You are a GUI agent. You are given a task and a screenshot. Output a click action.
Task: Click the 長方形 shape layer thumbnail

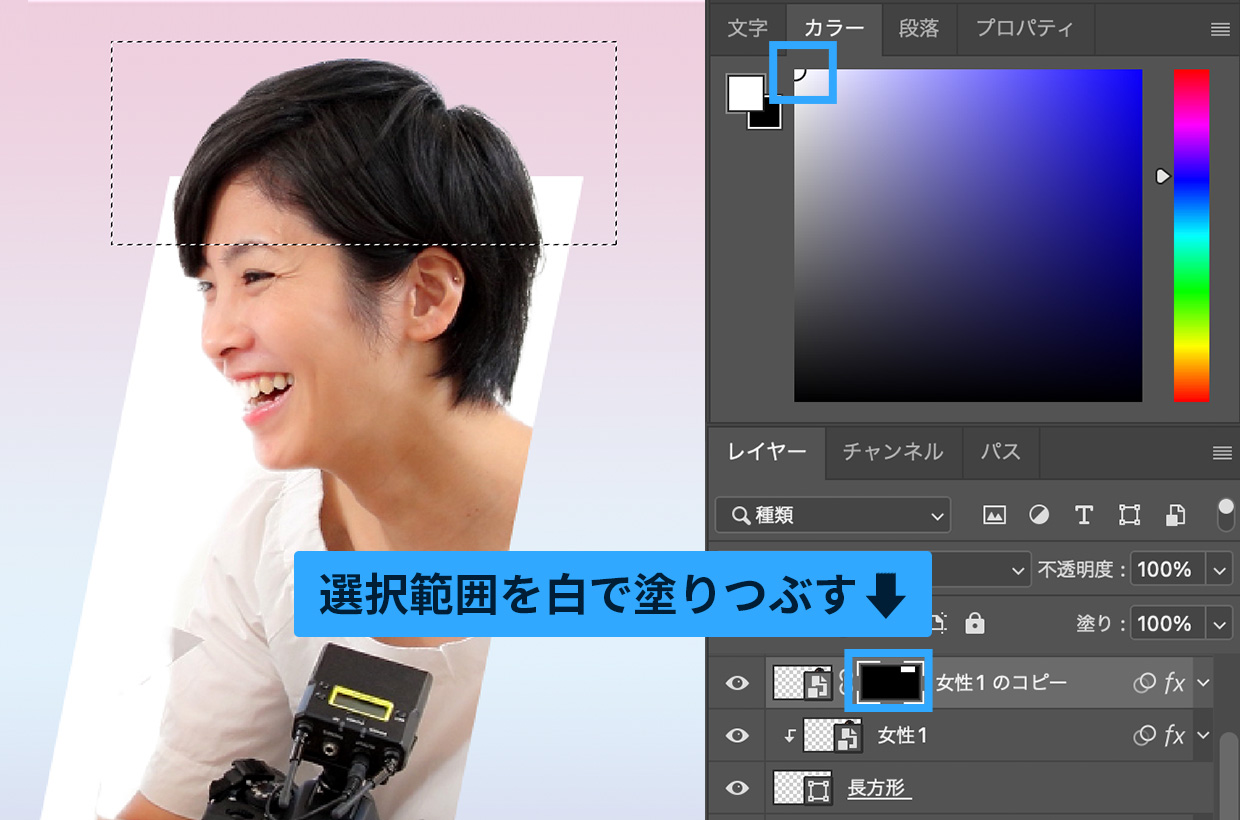[803, 788]
